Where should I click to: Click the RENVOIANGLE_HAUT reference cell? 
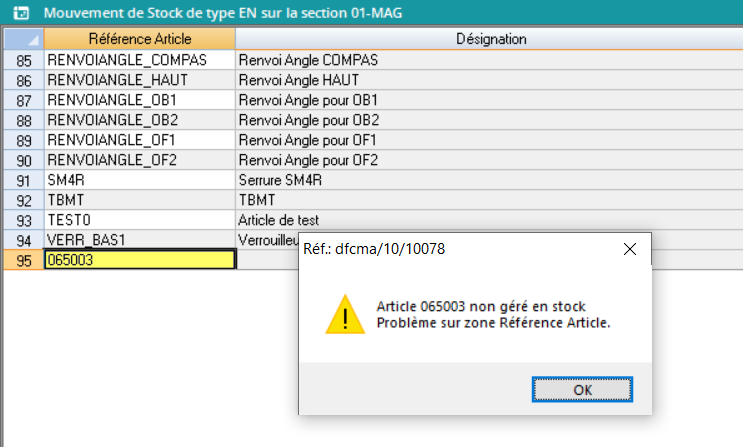(140, 80)
